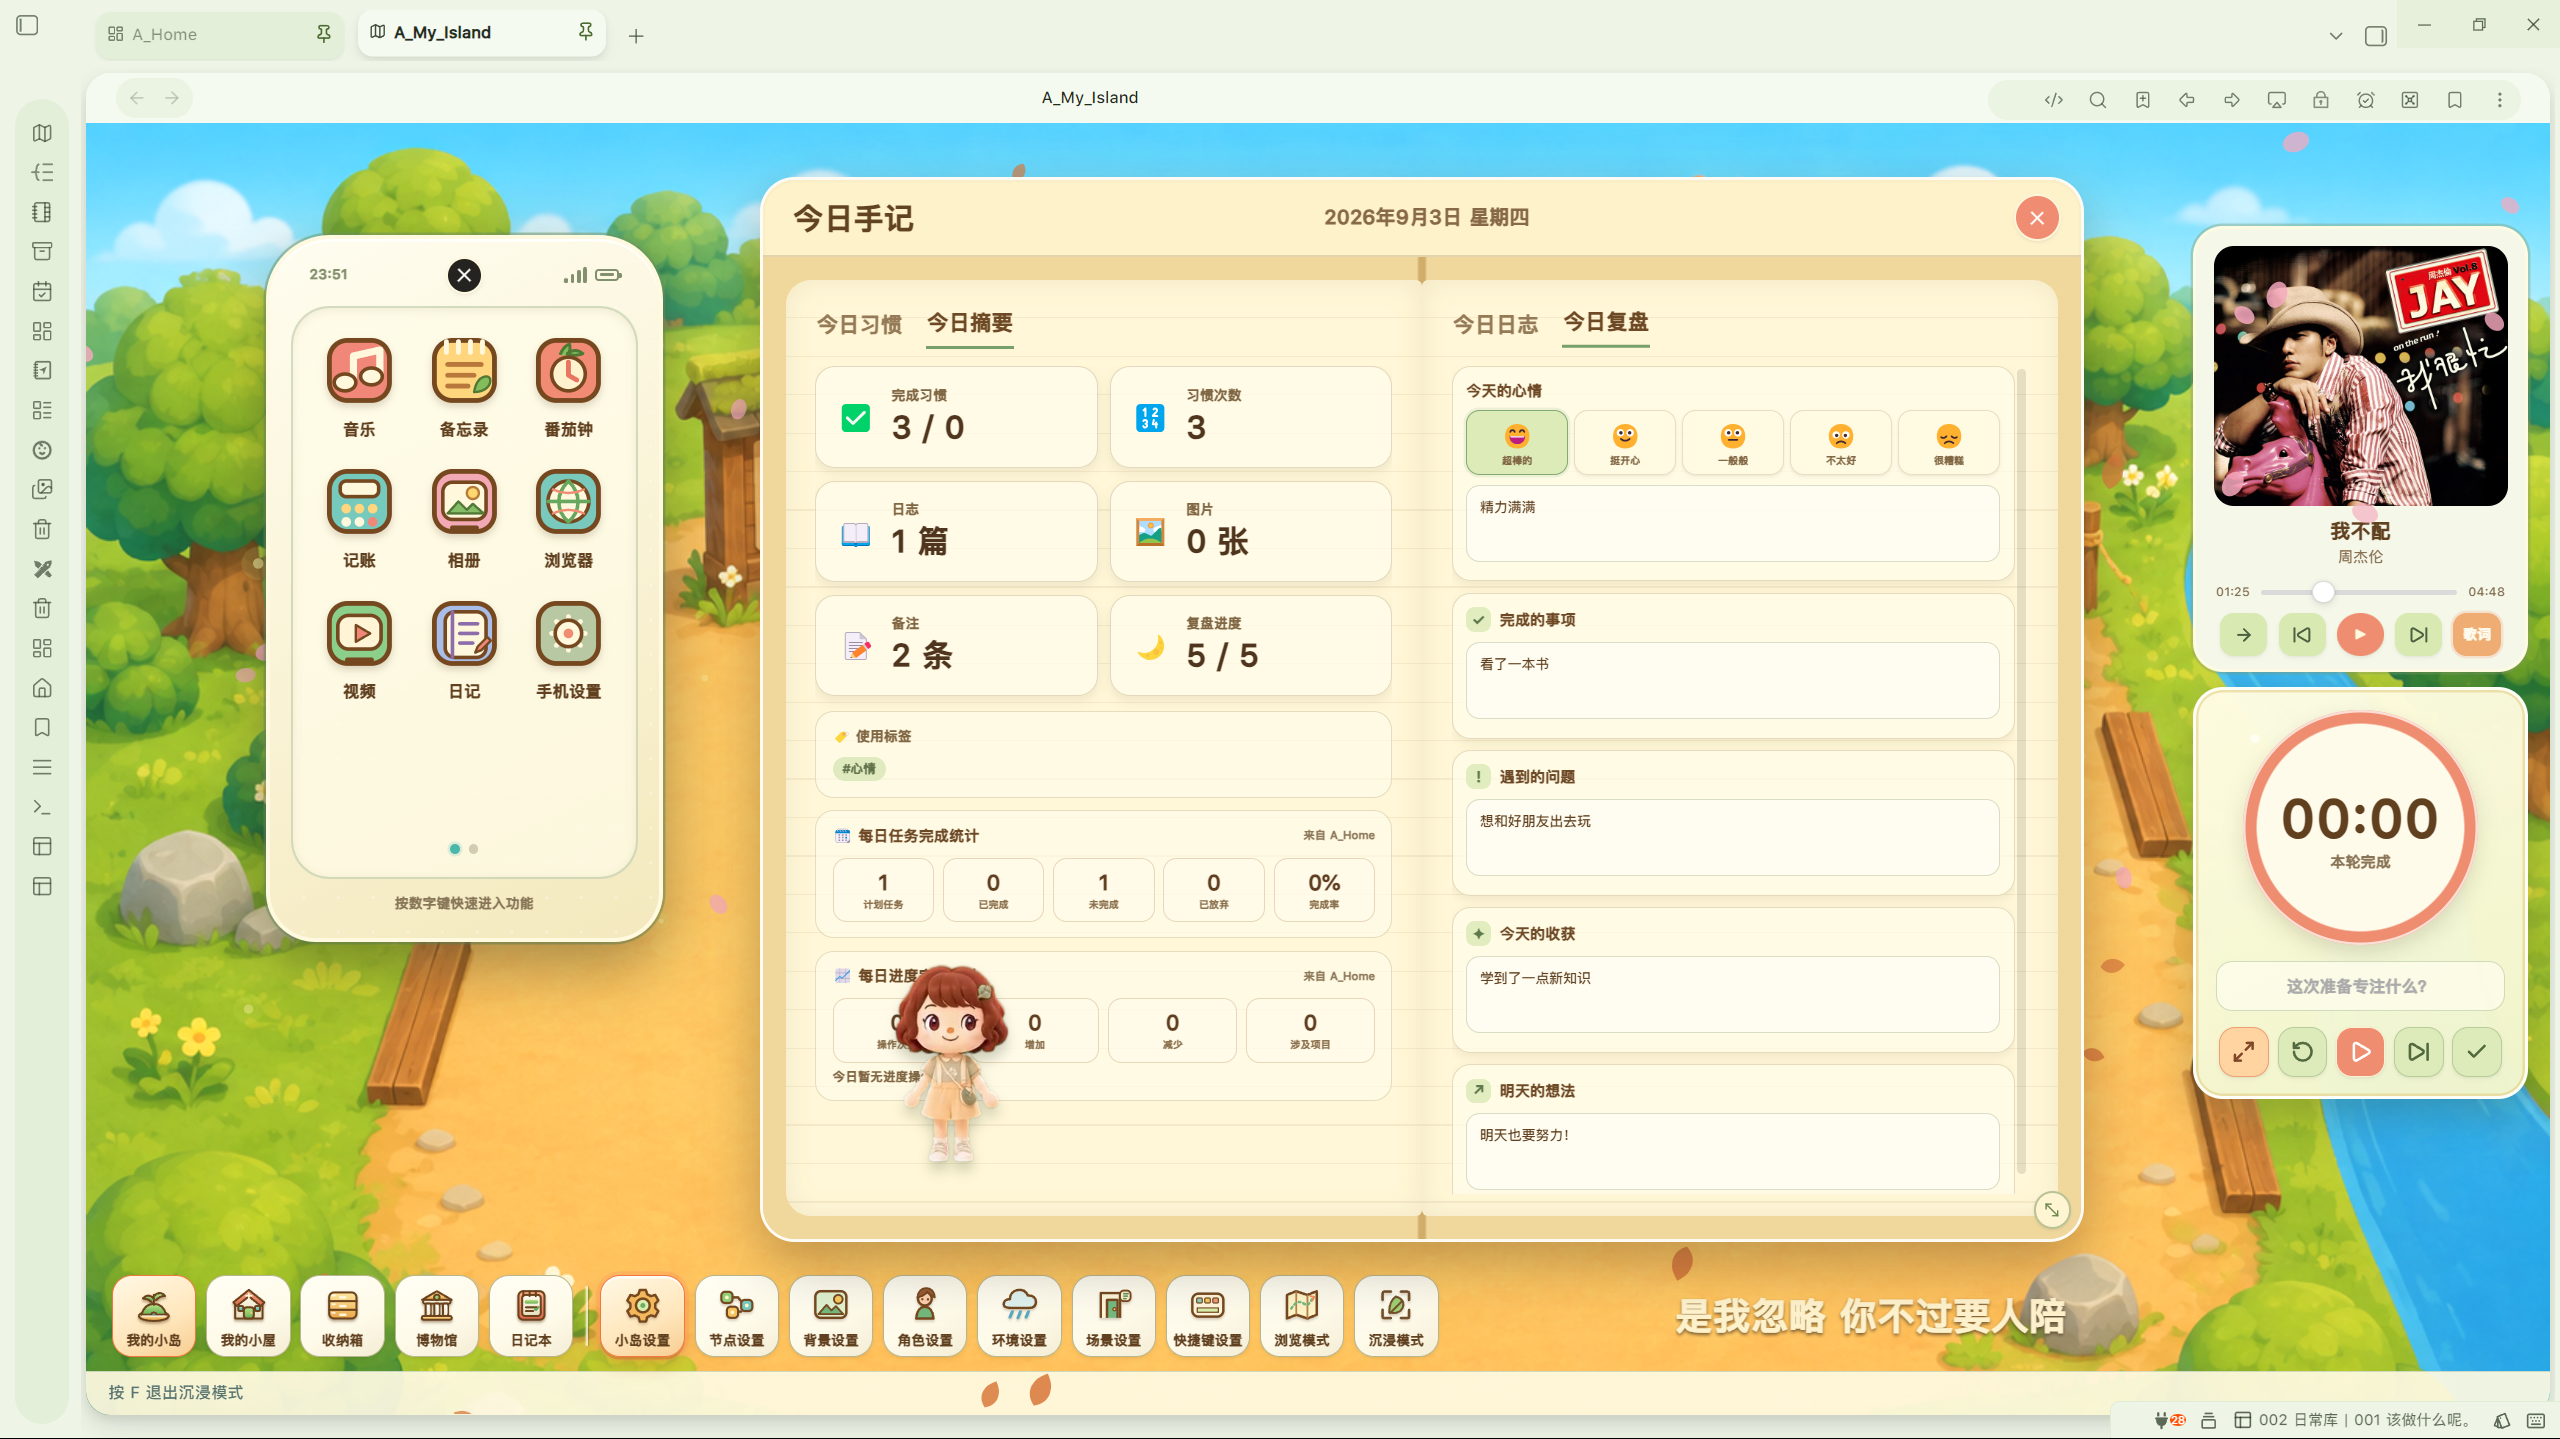Viewport: 2560px width, 1439px height.
Task: Launch the 番茄钟 pomodoro app
Action: click(568, 372)
